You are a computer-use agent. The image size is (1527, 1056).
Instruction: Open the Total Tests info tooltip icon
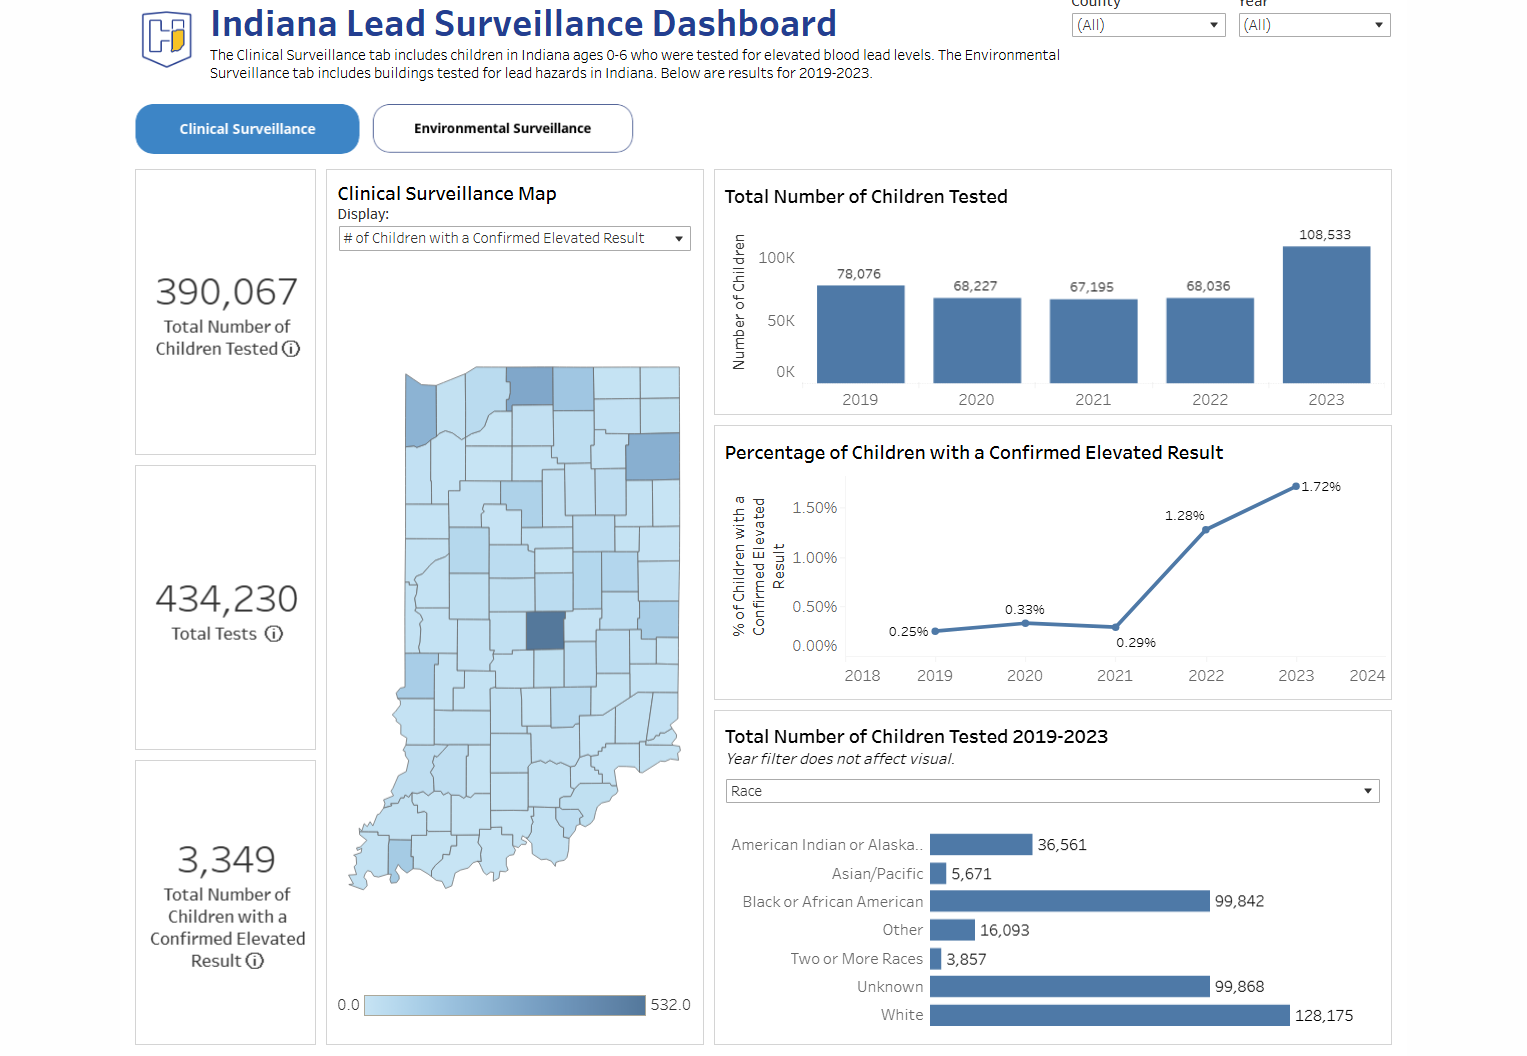point(275,633)
